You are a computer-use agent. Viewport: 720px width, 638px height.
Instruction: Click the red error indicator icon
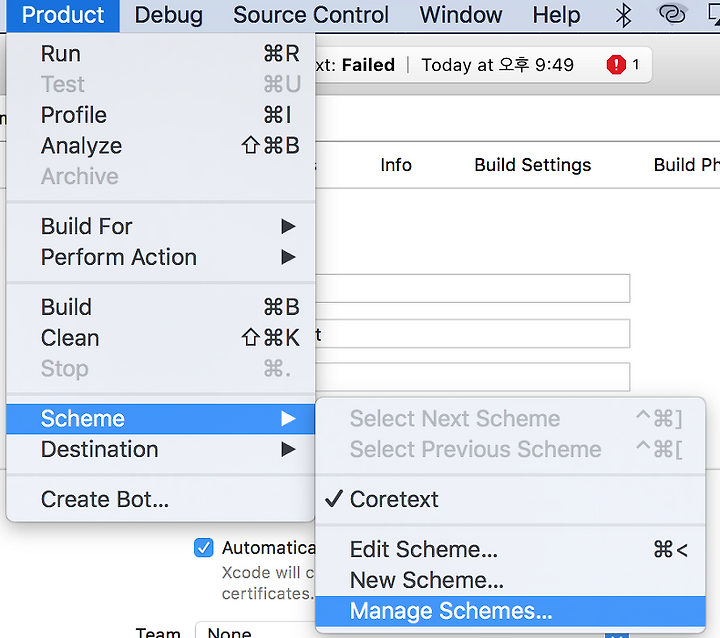(616, 64)
